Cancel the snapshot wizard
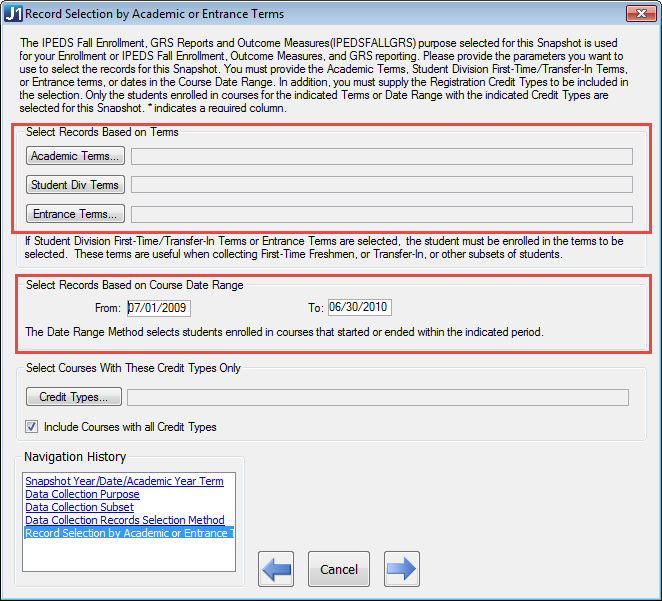 pos(339,569)
